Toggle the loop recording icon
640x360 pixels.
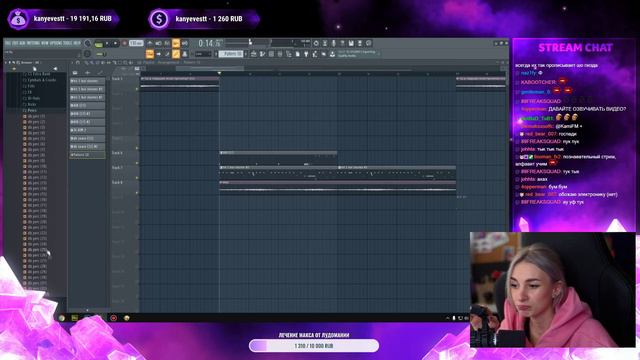(x=184, y=43)
